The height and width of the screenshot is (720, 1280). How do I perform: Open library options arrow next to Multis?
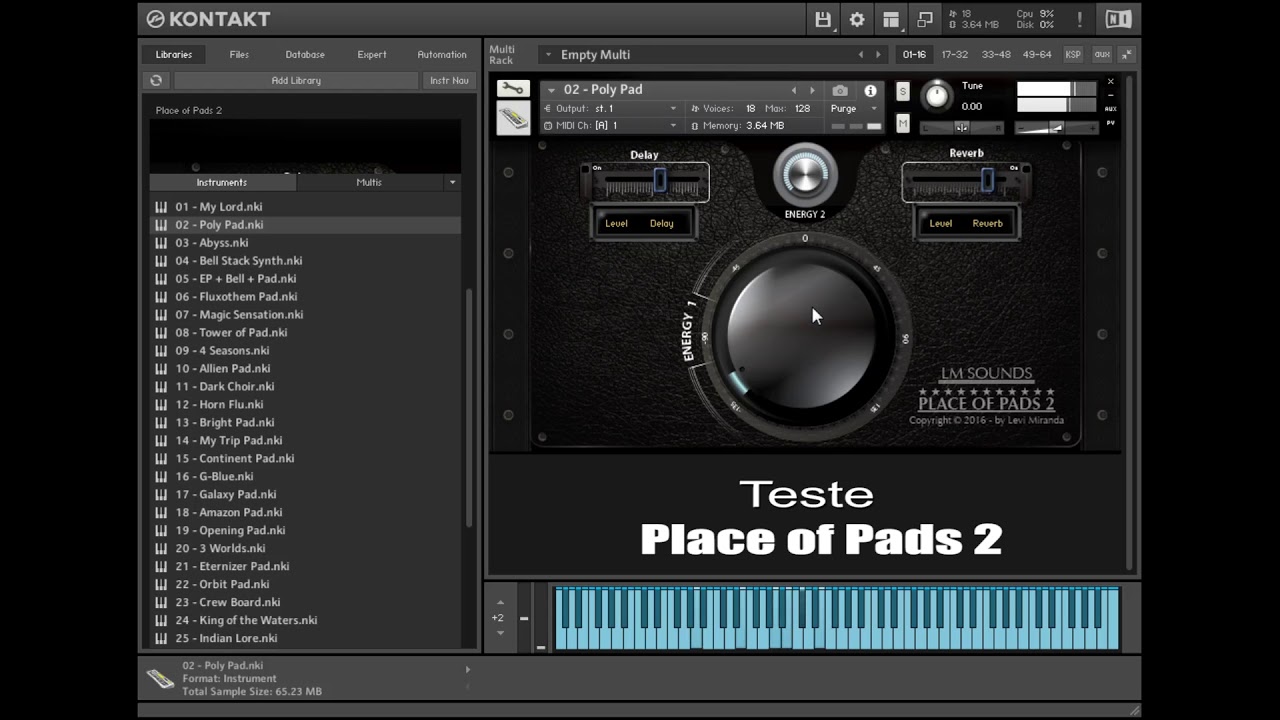(x=452, y=182)
